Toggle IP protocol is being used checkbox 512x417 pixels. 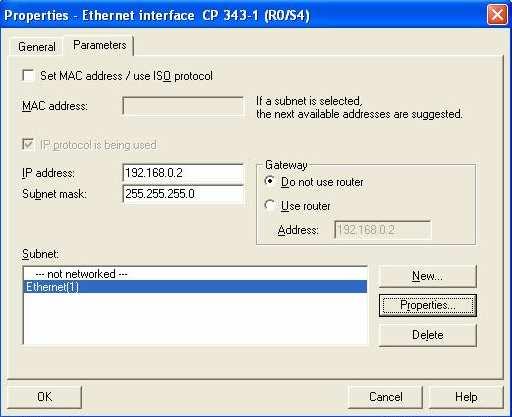(x=28, y=145)
